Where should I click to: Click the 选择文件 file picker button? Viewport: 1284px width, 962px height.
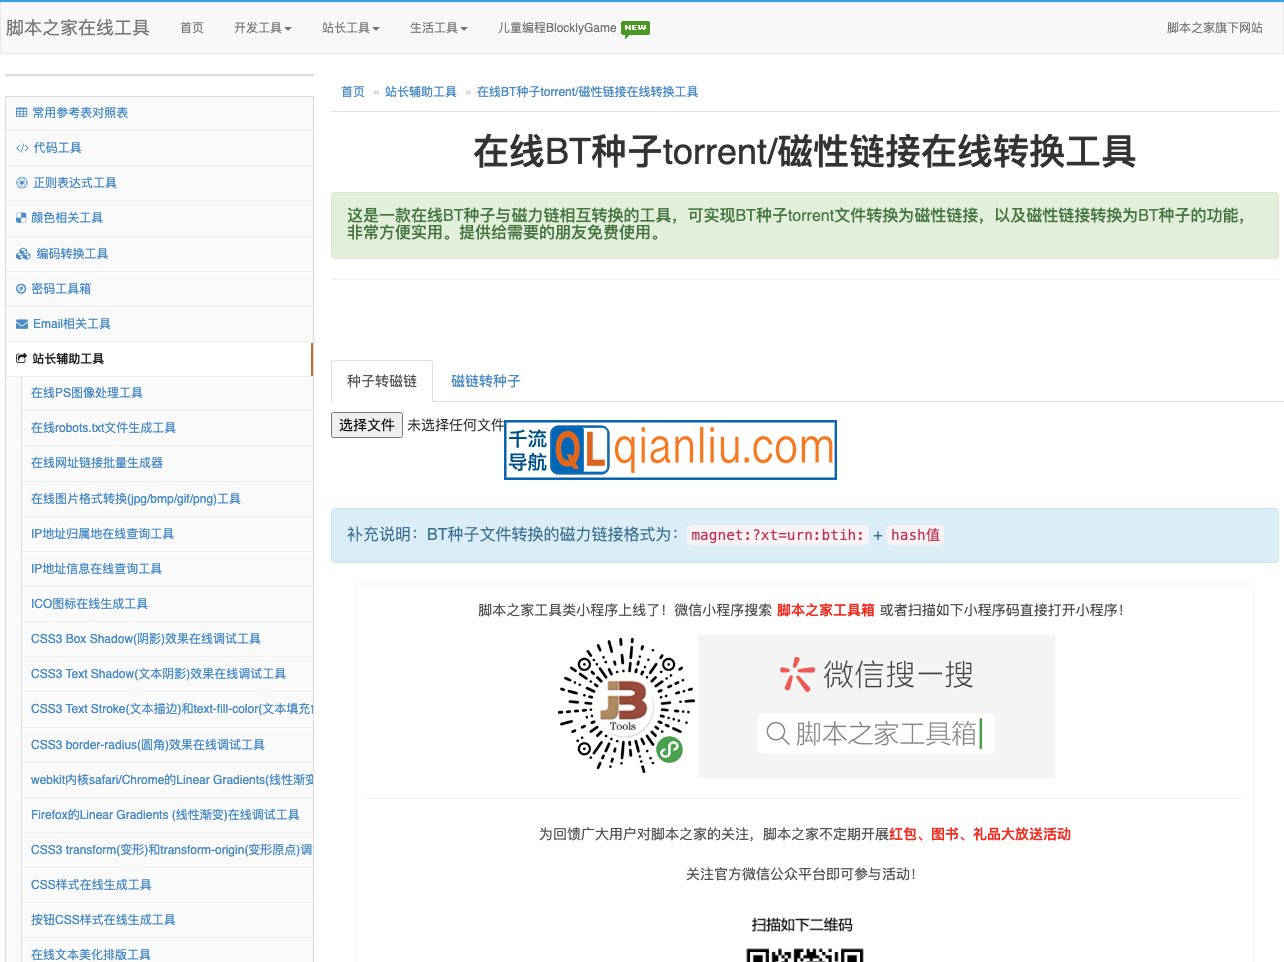point(366,424)
